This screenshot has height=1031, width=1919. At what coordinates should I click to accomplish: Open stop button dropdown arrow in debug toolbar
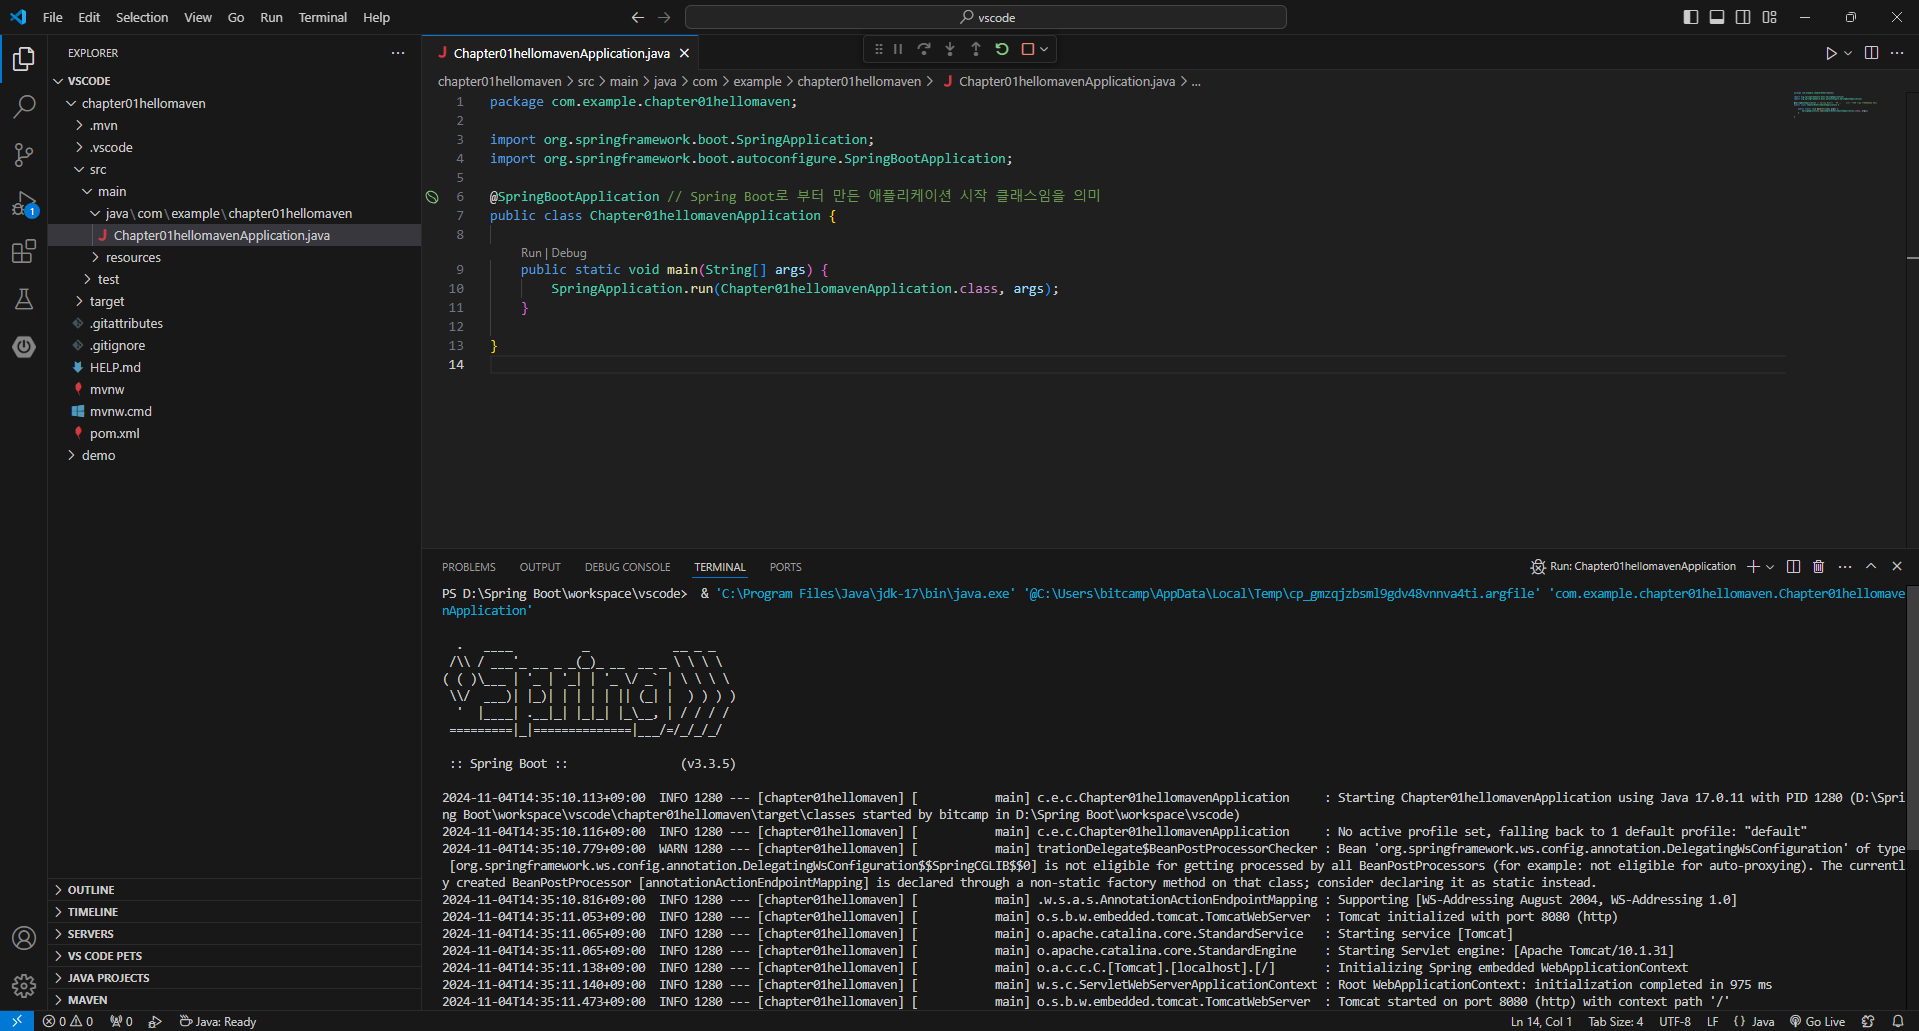click(x=1044, y=49)
